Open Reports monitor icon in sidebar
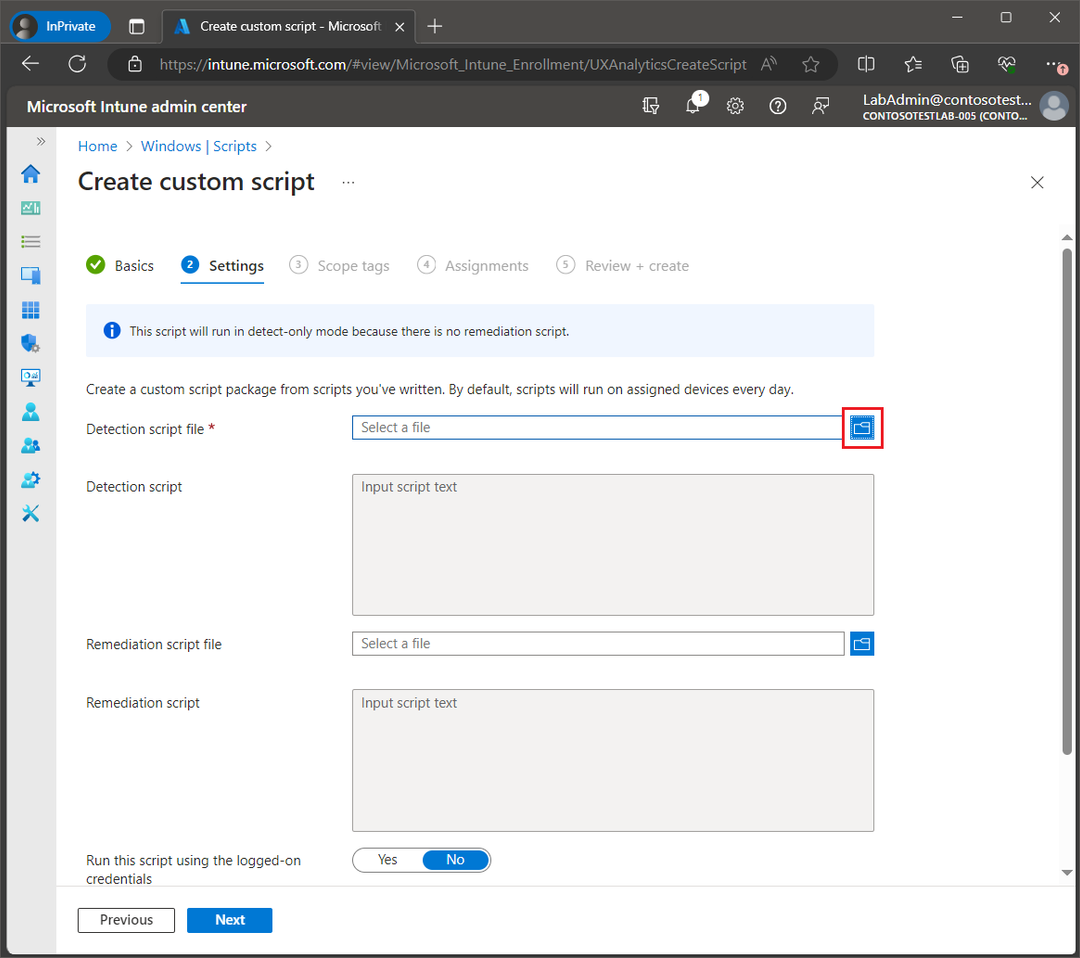The height and width of the screenshot is (958, 1080). click(30, 377)
